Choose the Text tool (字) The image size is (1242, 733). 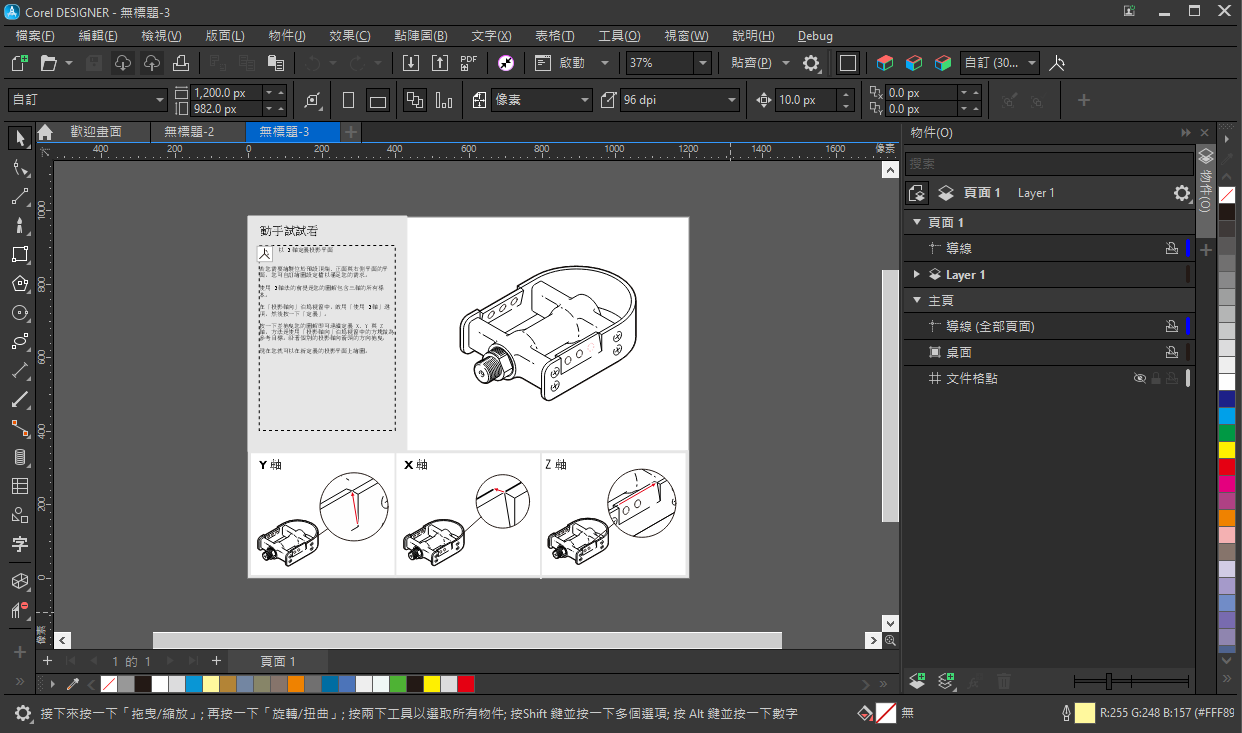[x=19, y=544]
